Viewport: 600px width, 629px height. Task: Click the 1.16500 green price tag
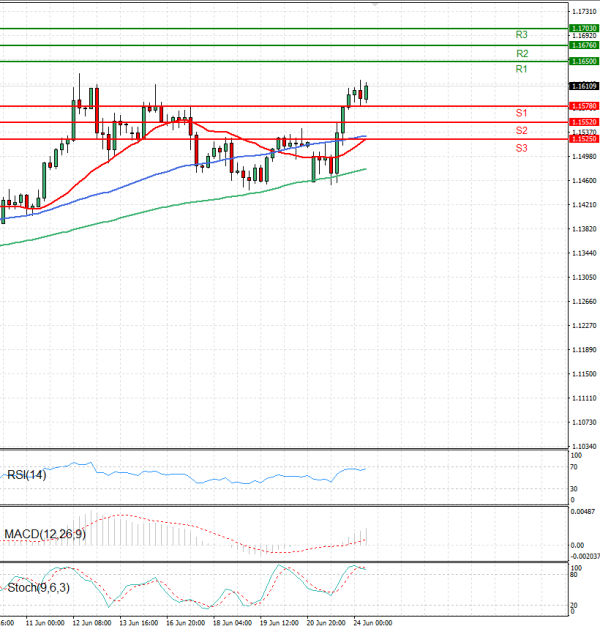click(x=583, y=61)
